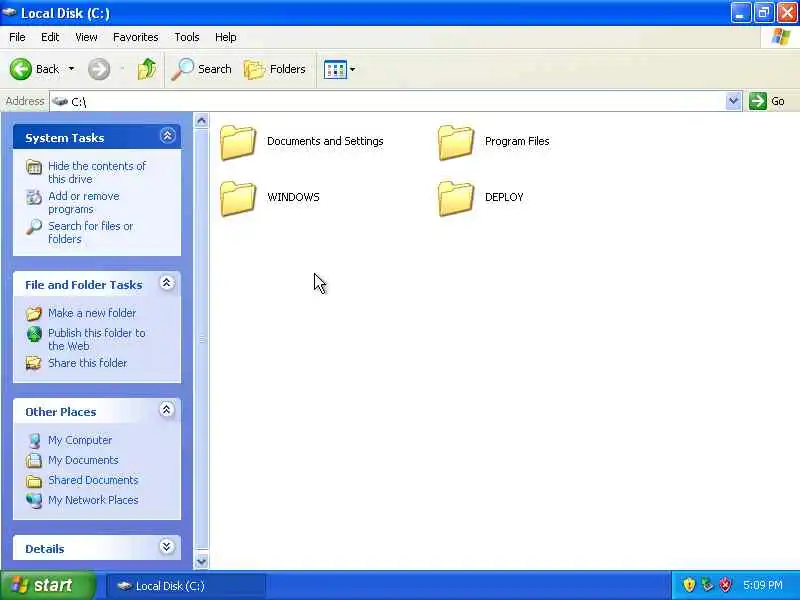Click the Views toolbar icon
800x600 pixels.
click(335, 69)
